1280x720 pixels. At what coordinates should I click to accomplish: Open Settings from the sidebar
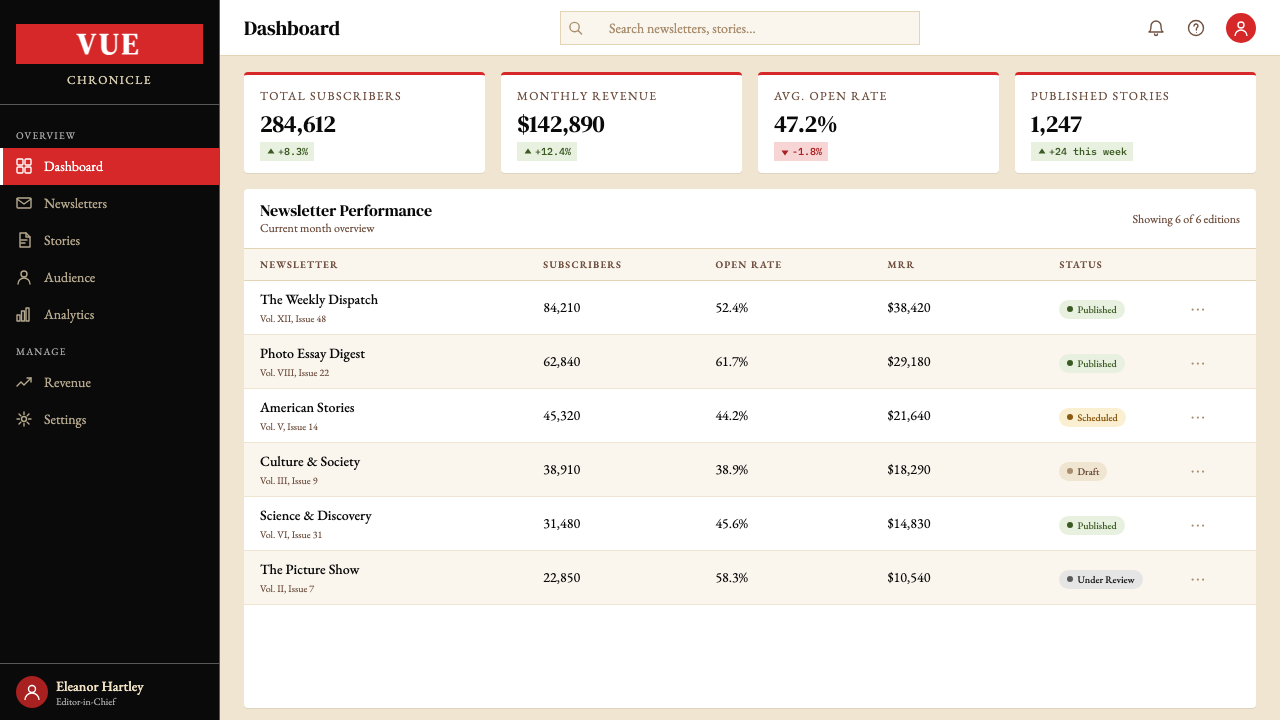110,419
